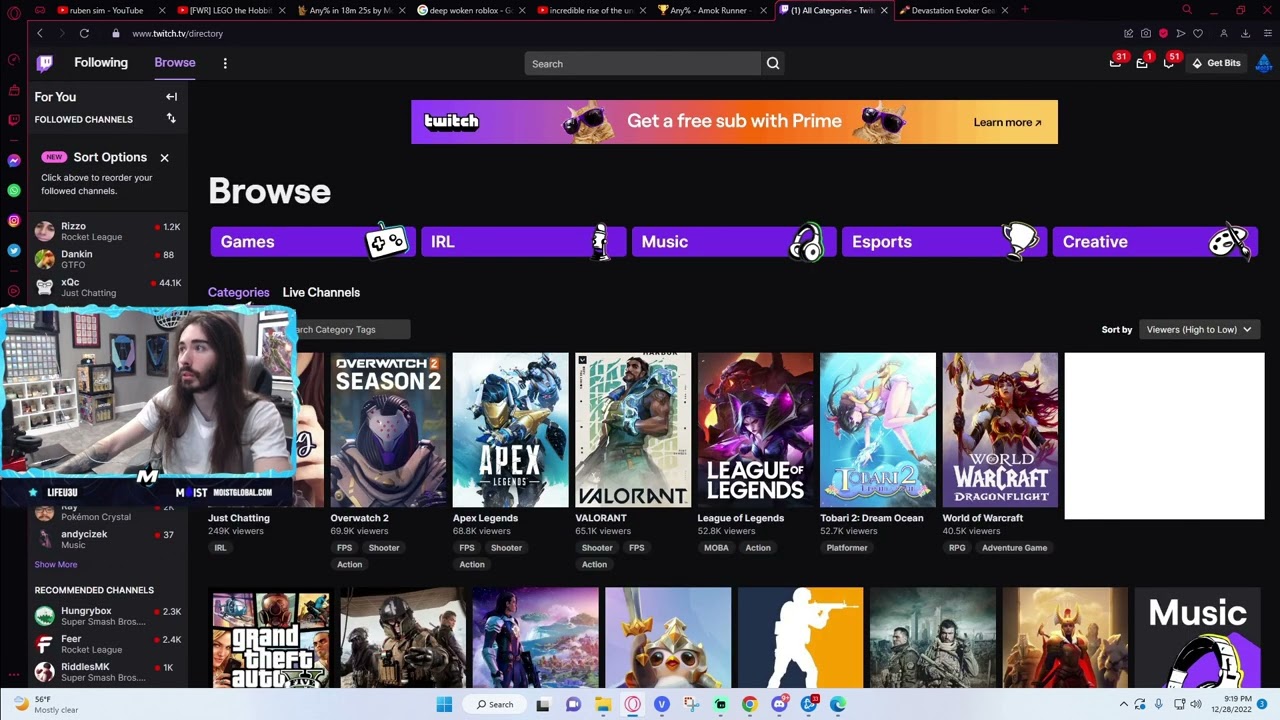Open RiddlesMK in recommended channels
The width and height of the screenshot is (1280, 720).
click(x=108, y=672)
